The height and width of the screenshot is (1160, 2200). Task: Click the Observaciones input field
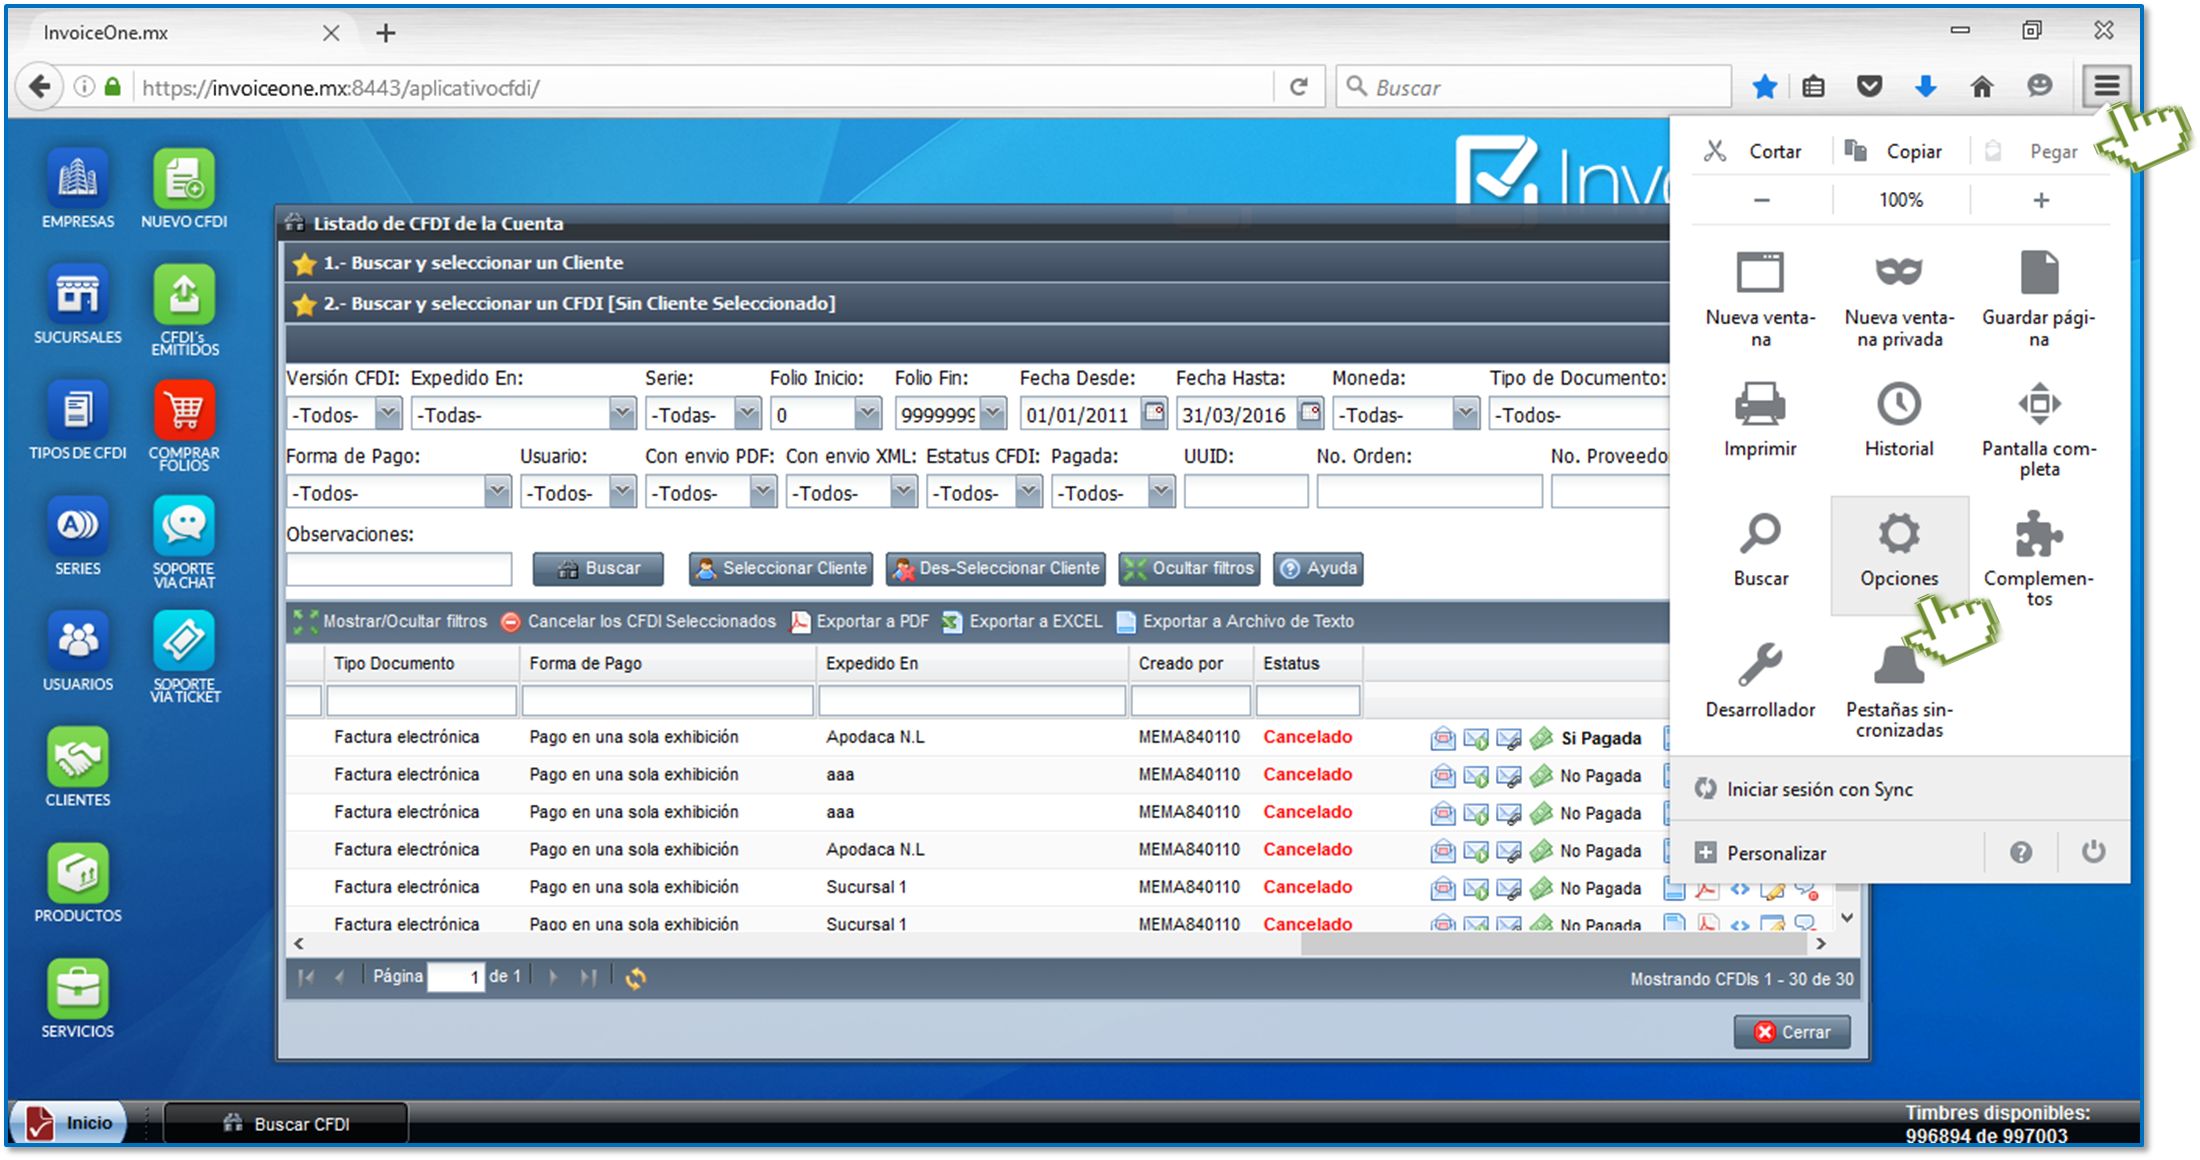[x=399, y=568]
